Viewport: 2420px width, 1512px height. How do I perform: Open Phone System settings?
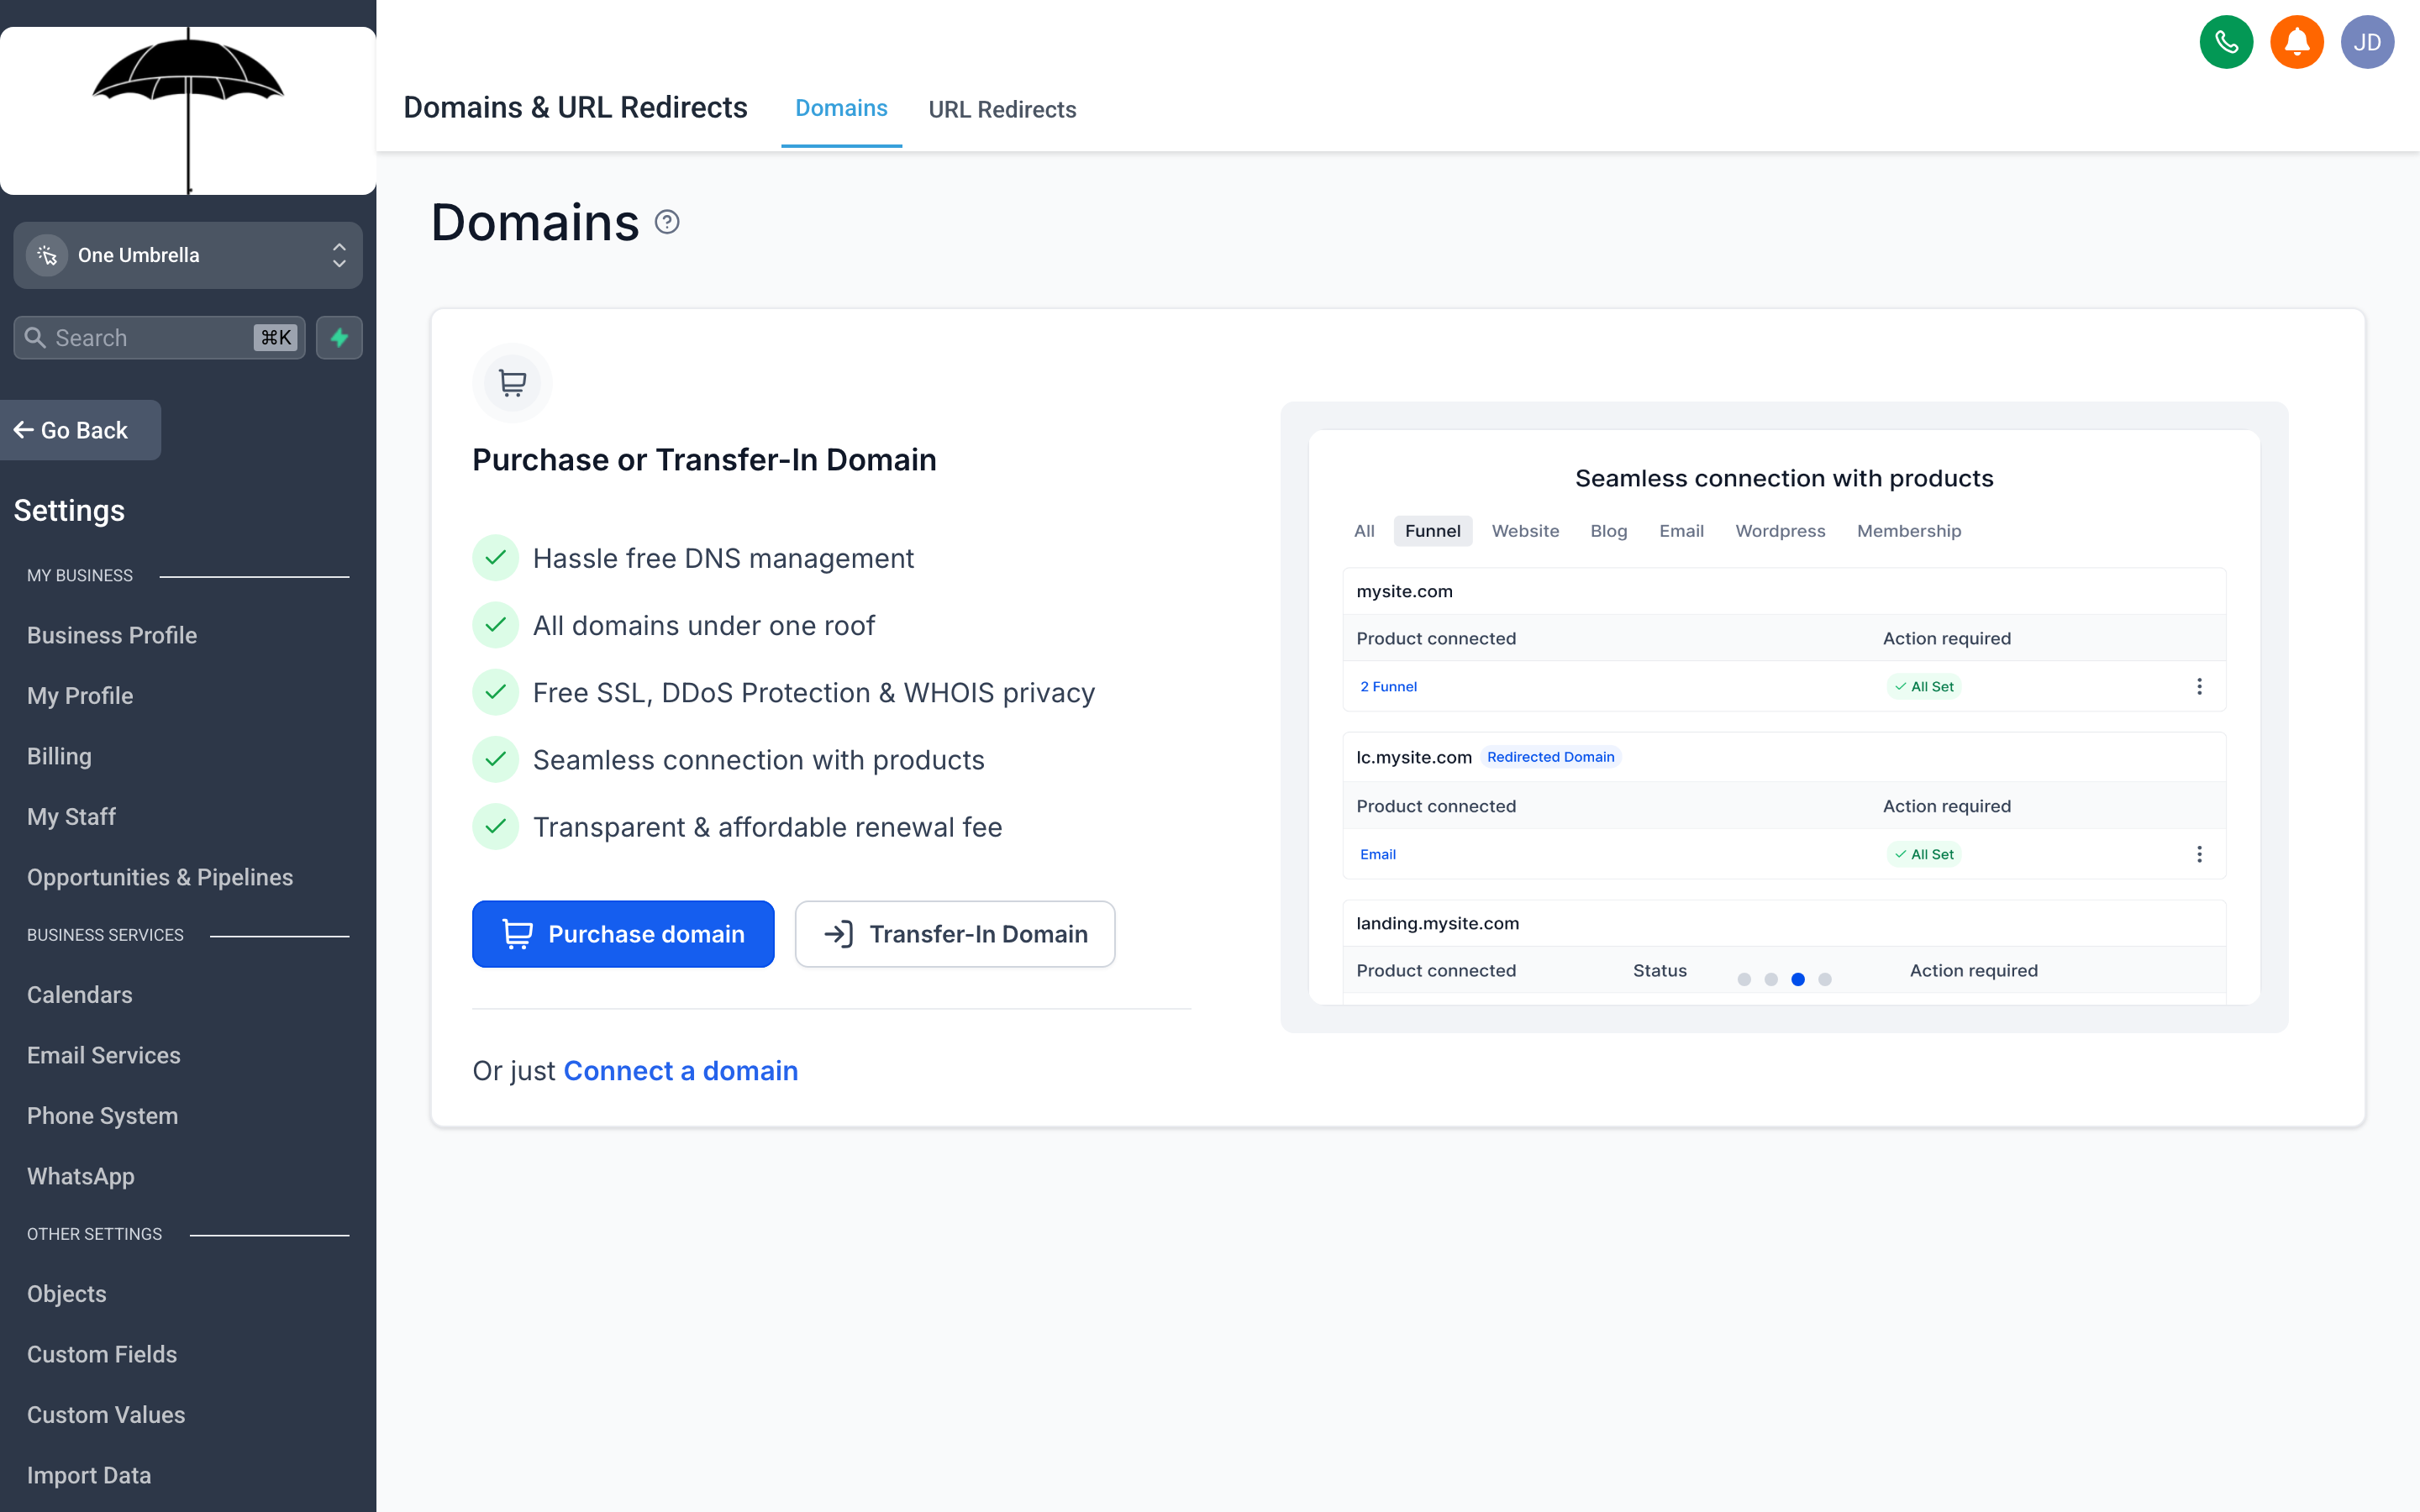point(103,1116)
